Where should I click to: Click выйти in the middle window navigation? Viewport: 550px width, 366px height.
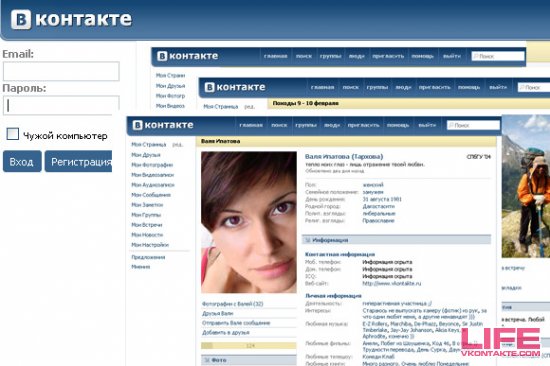coord(498,87)
